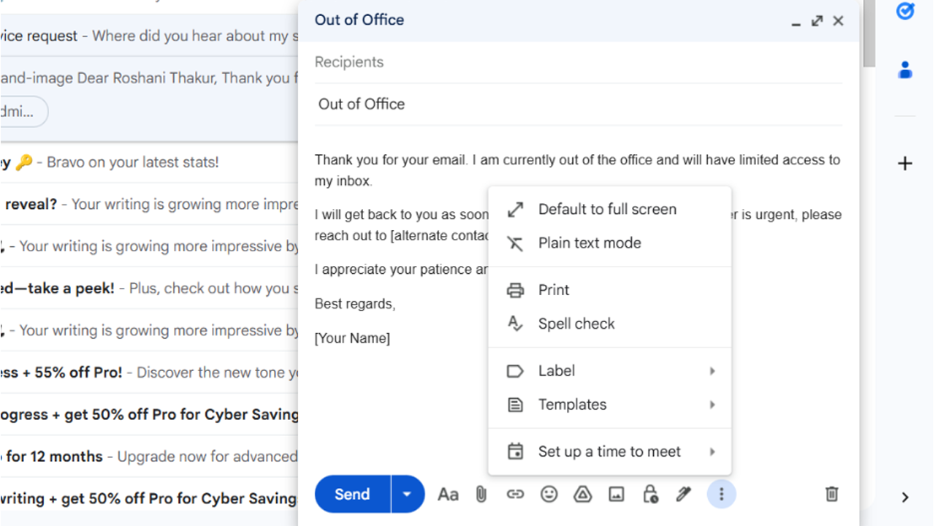Click the insert link icon
The height and width of the screenshot is (526, 936).
tap(515, 494)
